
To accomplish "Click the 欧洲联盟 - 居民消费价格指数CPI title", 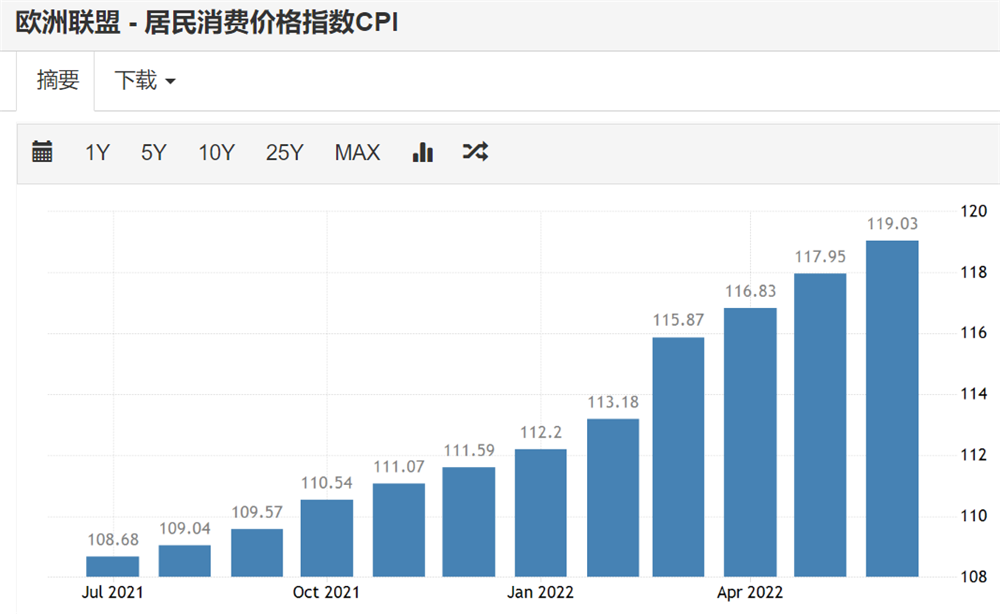I will 207,23.
